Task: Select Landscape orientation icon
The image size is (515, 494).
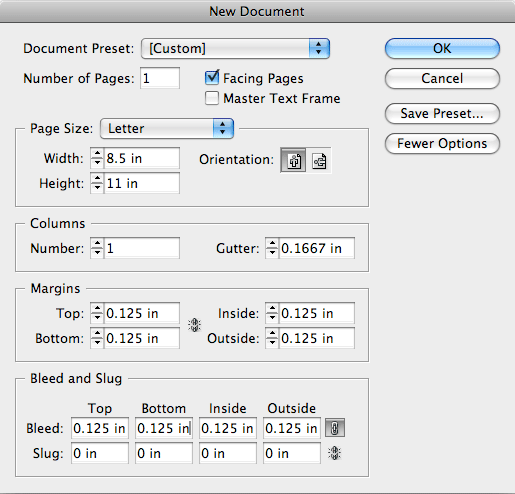Action: pyautogui.click(x=319, y=160)
